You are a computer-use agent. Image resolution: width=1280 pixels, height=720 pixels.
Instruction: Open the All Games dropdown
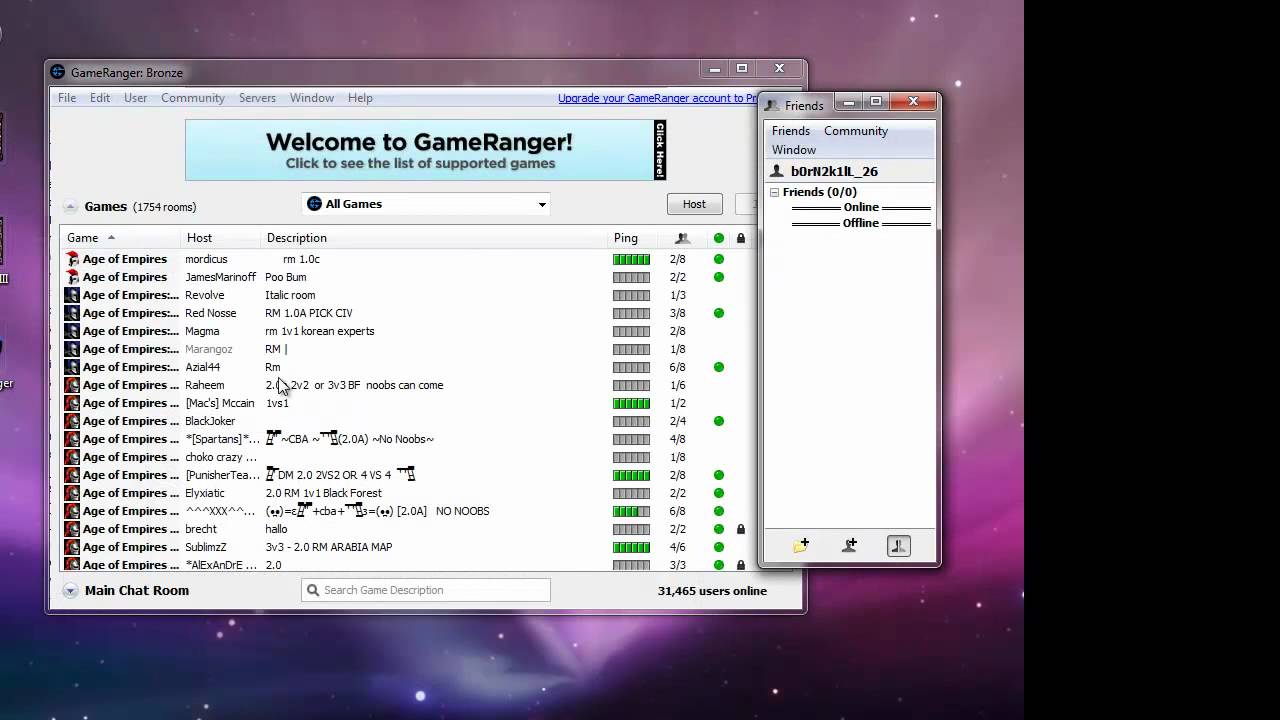[426, 204]
